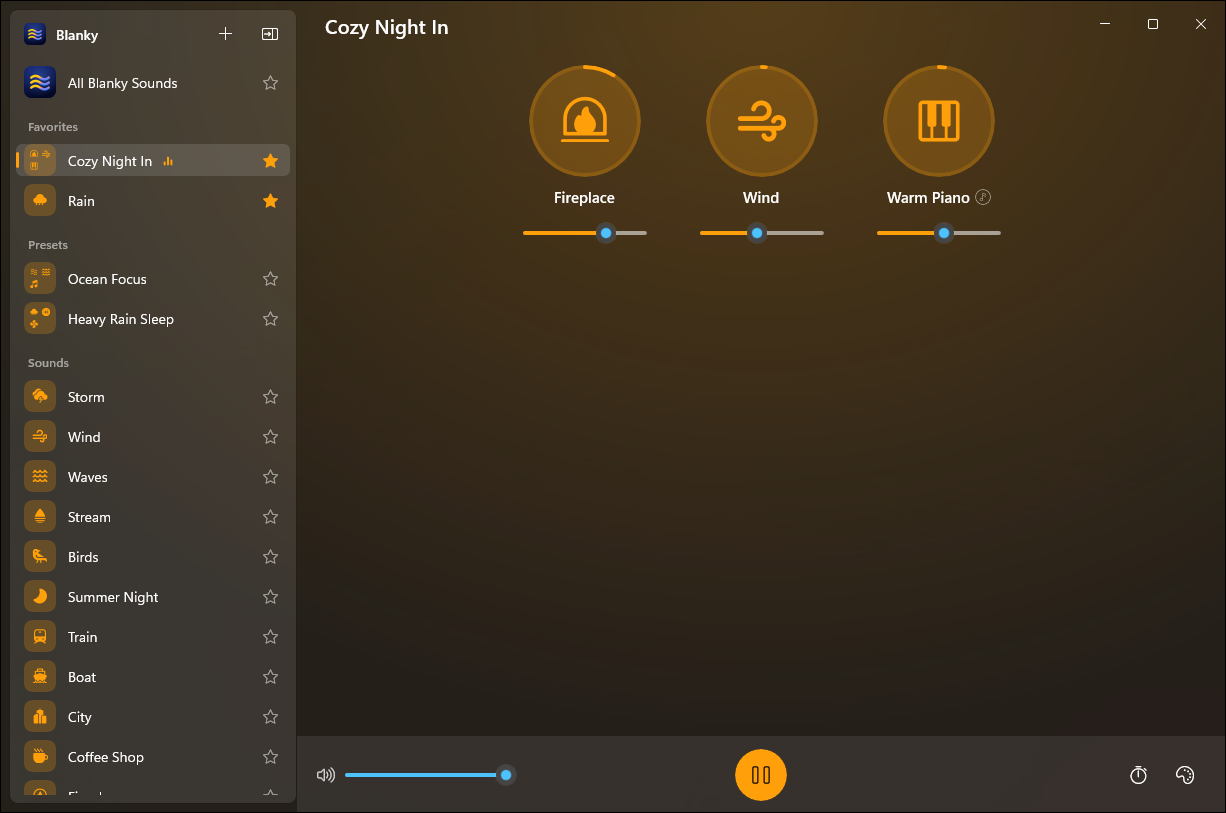Star the City sound
1226x813 pixels.
tap(270, 717)
